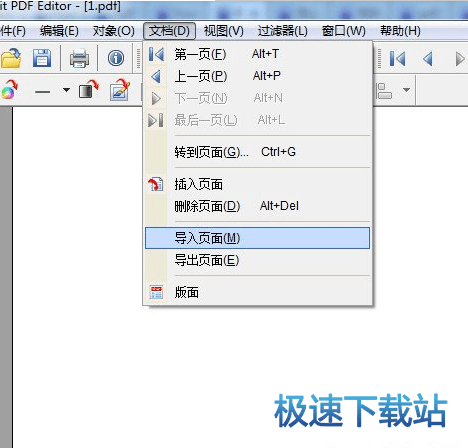The width and height of the screenshot is (468, 448).
Task: Choose 插入页面 menu entry
Action: click(257, 184)
